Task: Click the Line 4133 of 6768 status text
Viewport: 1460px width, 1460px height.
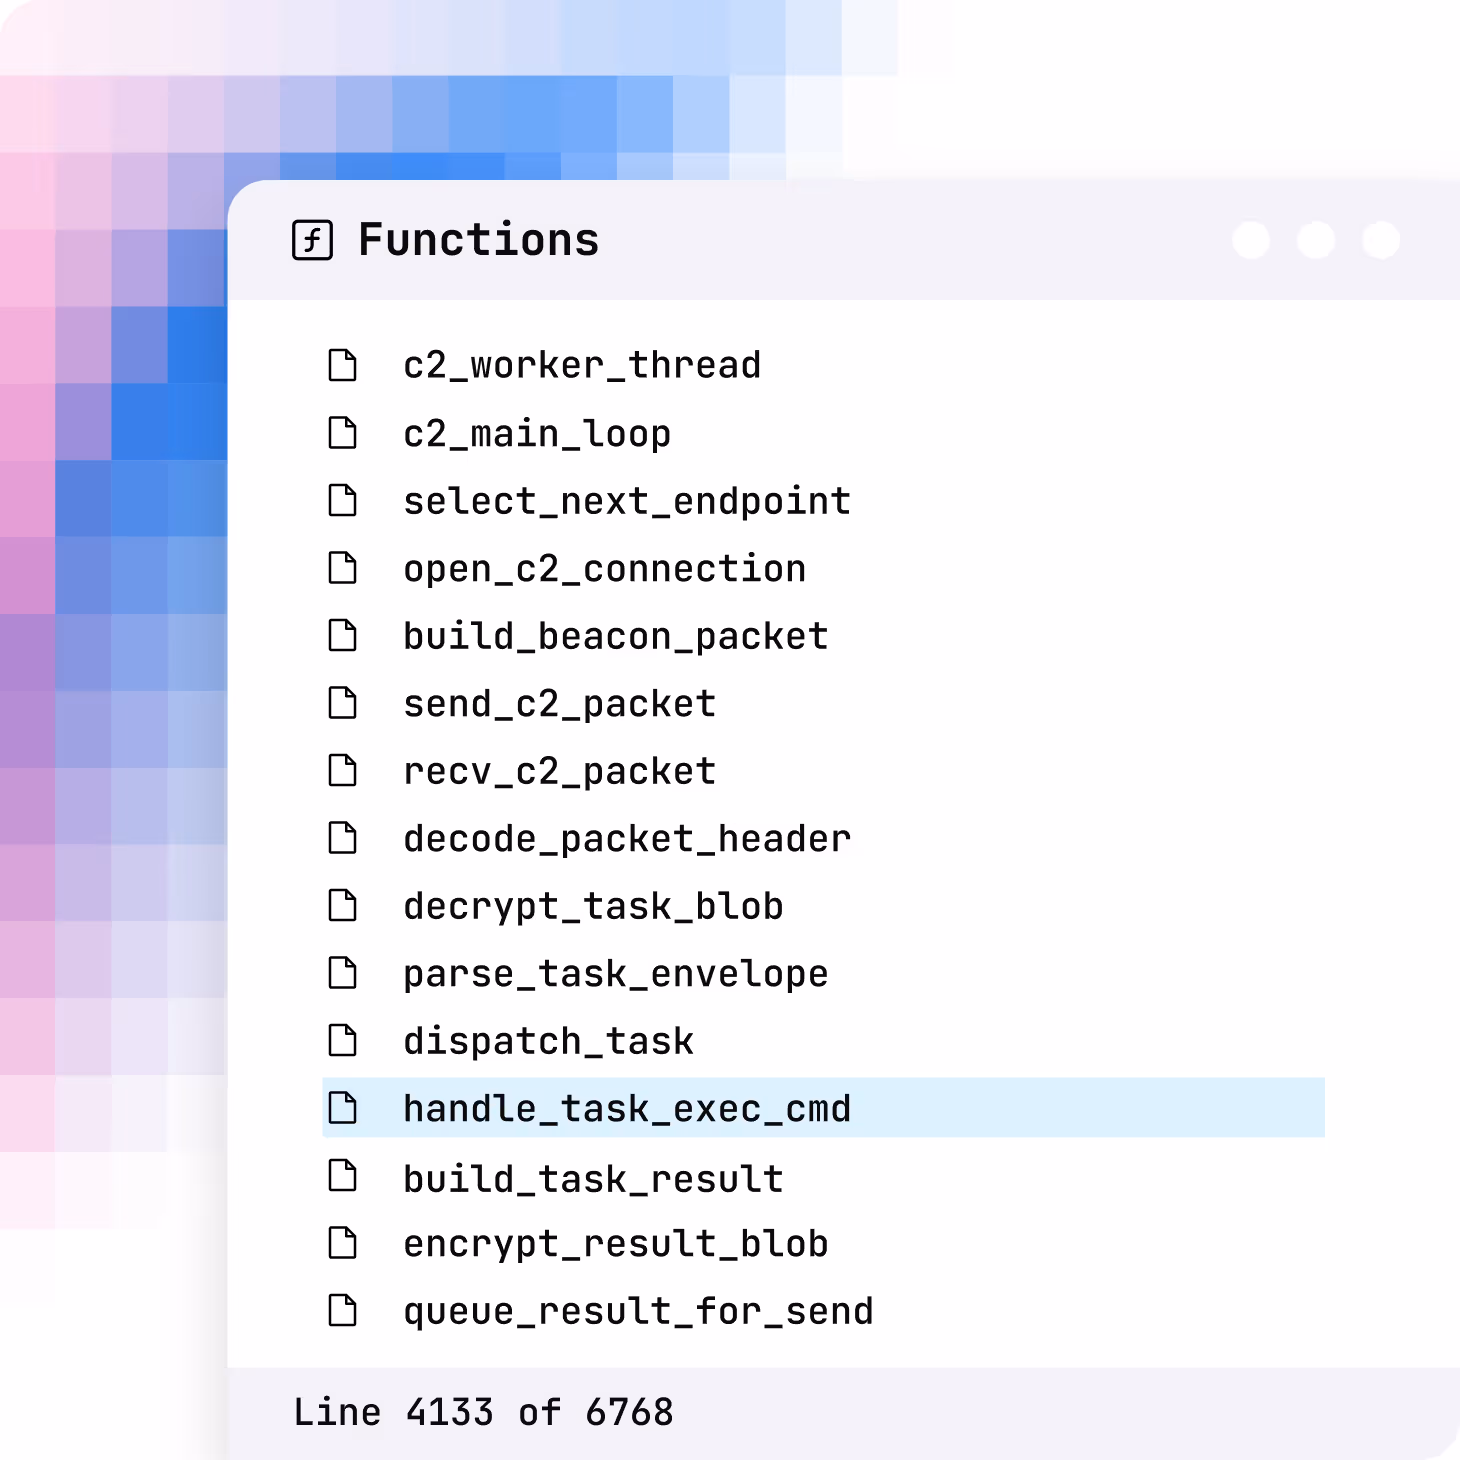Action: pos(484,1411)
